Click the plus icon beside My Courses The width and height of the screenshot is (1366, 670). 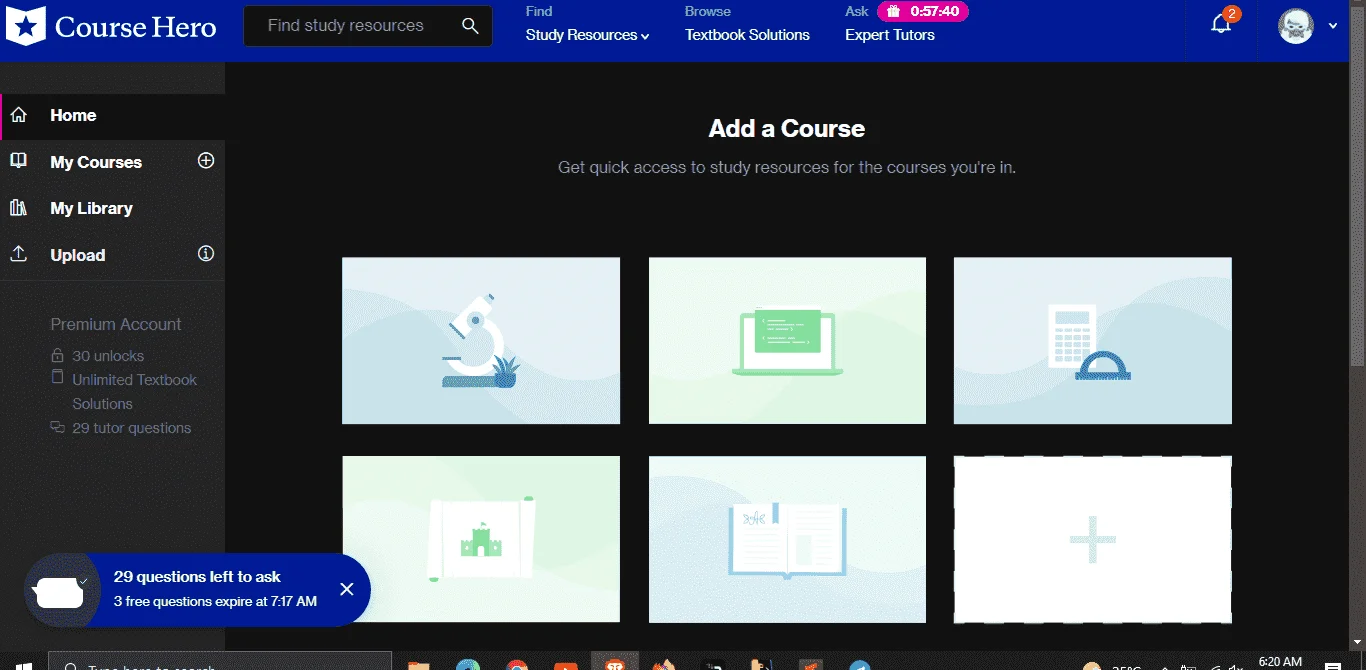[x=206, y=161]
